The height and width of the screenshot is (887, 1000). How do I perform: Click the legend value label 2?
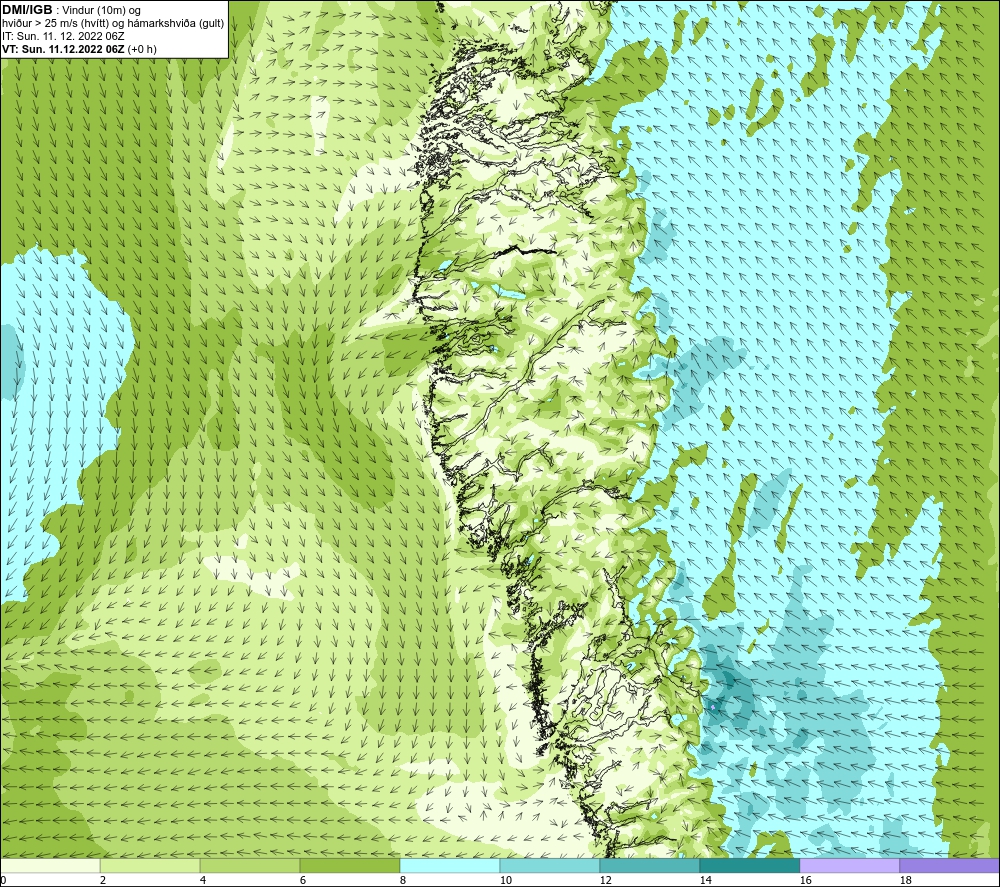click(103, 881)
